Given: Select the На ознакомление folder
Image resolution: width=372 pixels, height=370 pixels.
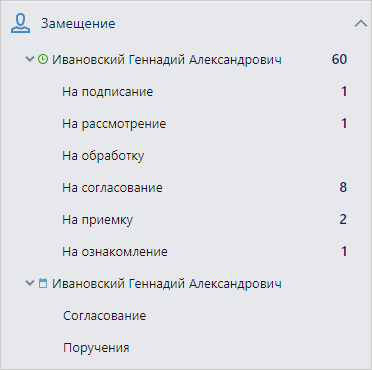Looking at the screenshot, I should pyautogui.click(x=115, y=252).
